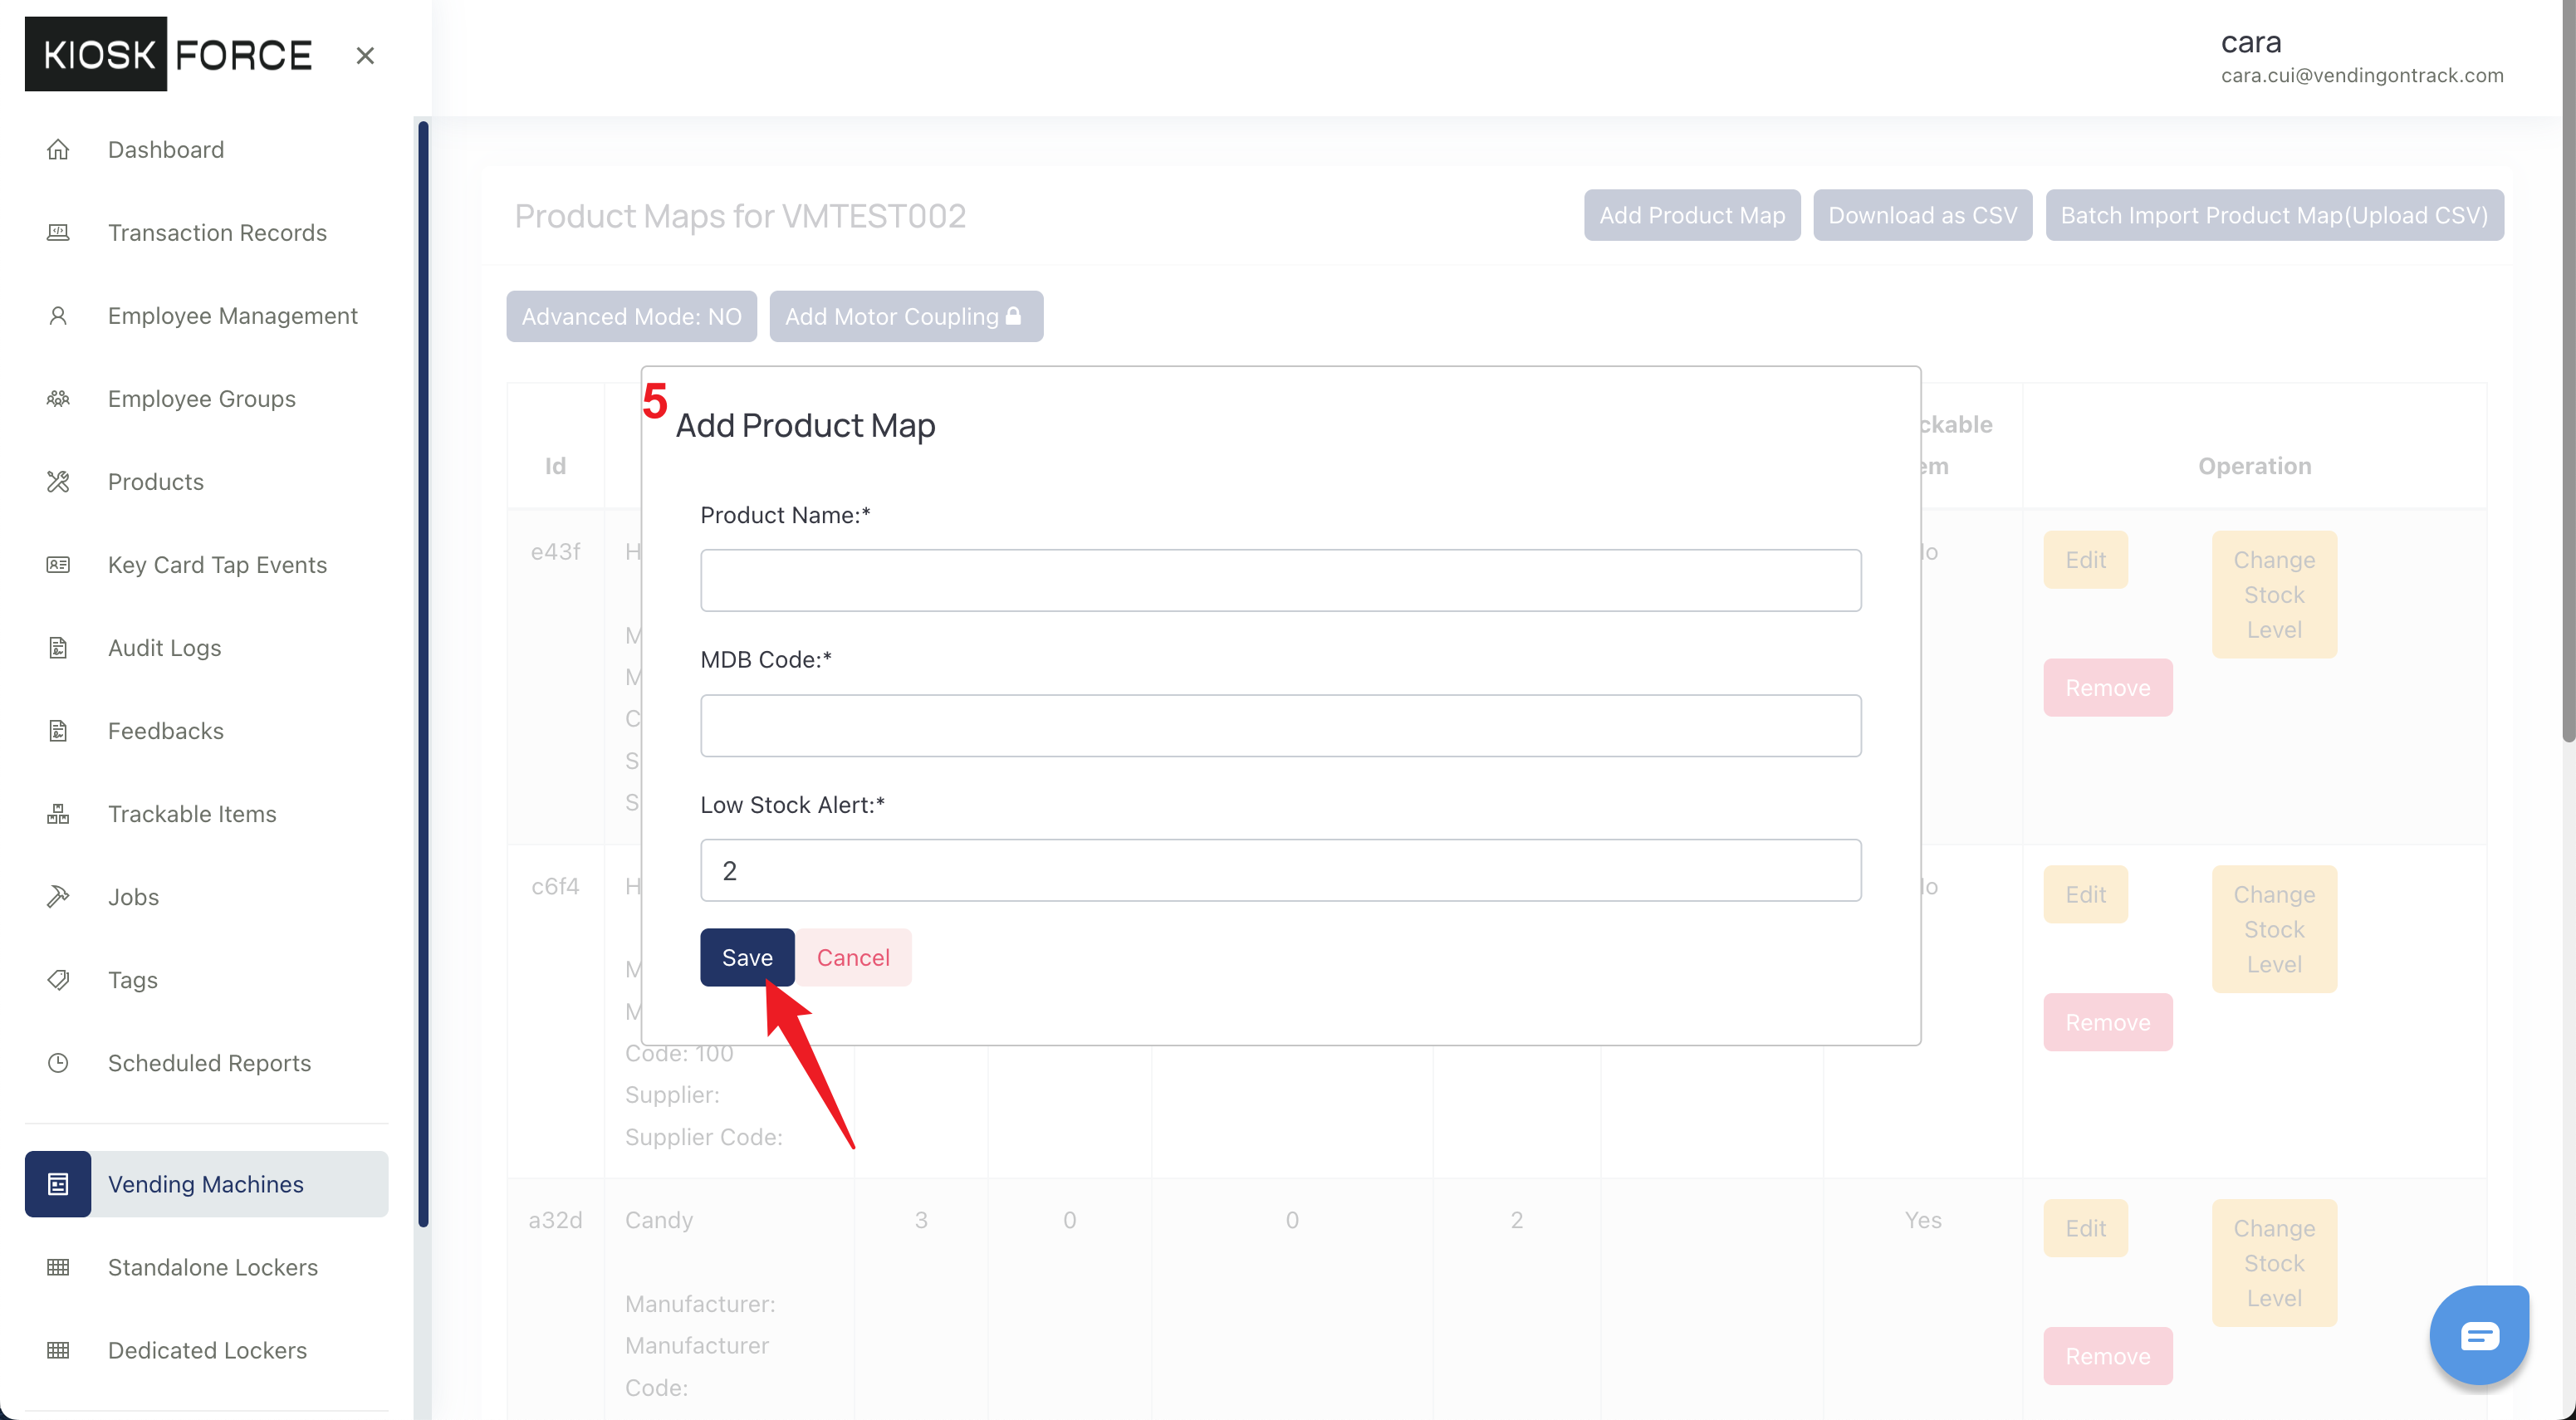Cancel the Add Product Map dialog
The image size is (2576, 1420).
click(853, 956)
